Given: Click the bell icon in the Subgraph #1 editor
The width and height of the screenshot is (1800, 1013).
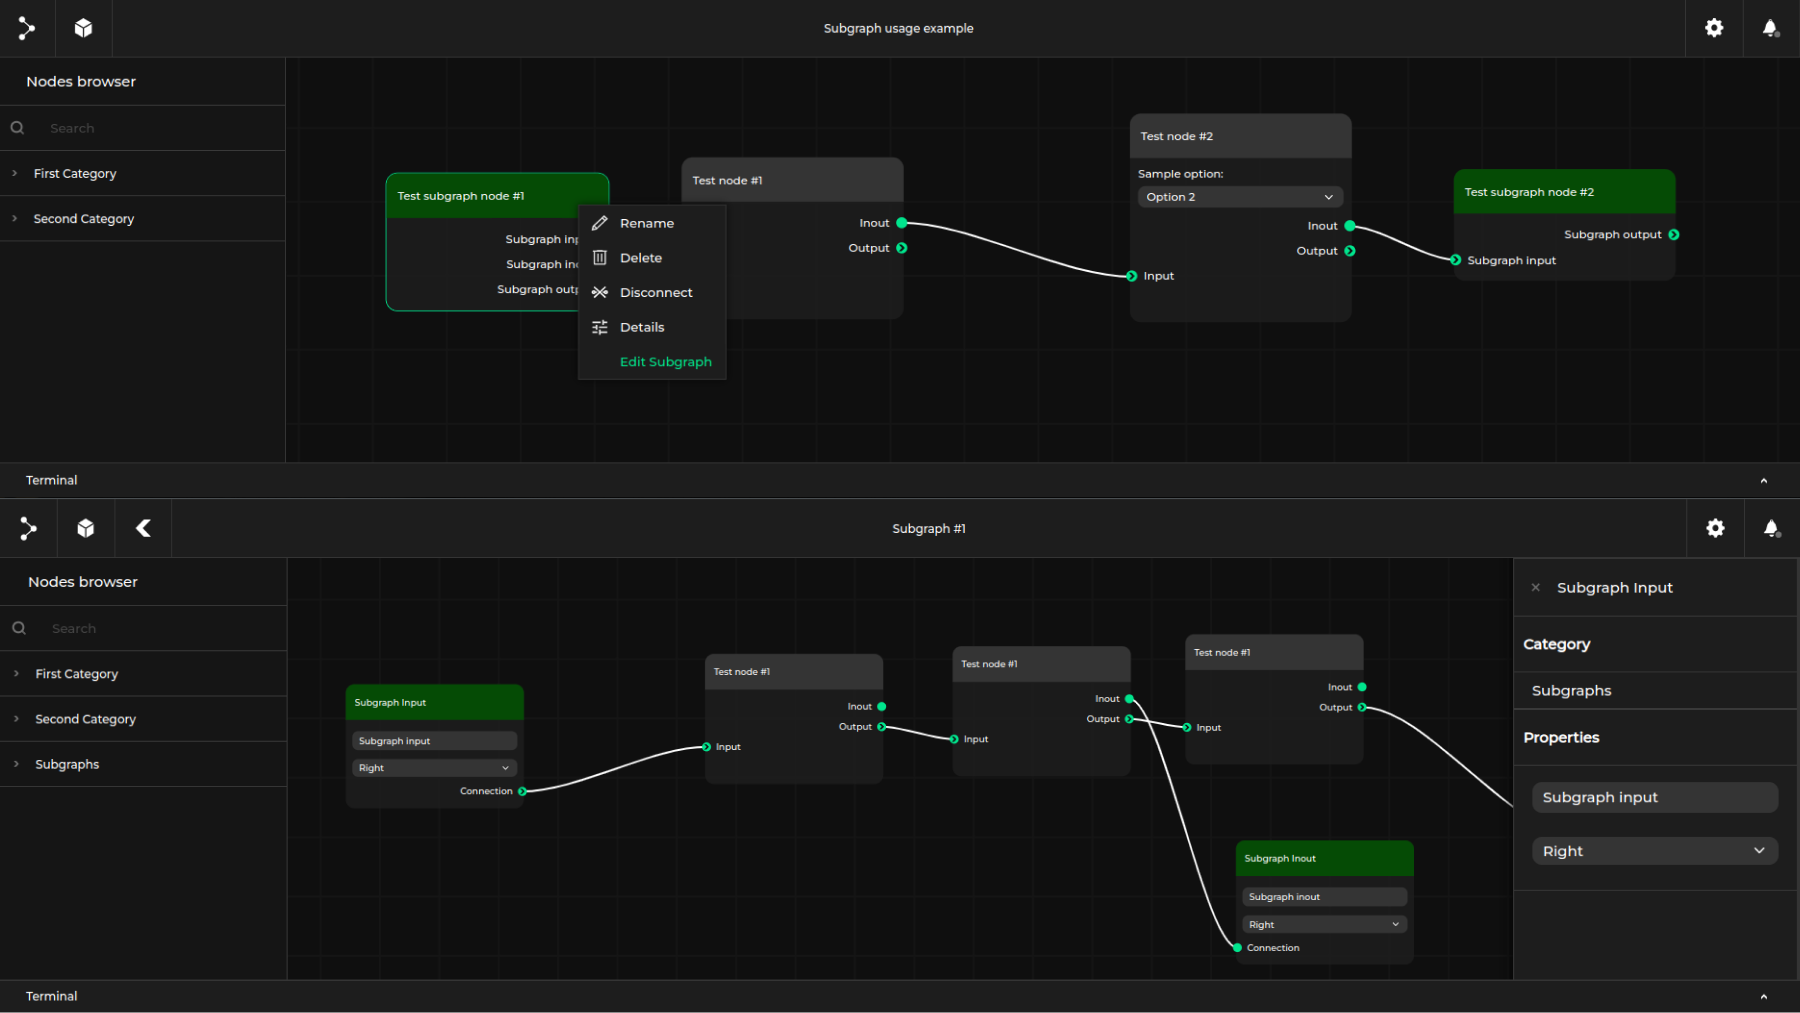Looking at the screenshot, I should click(1770, 528).
